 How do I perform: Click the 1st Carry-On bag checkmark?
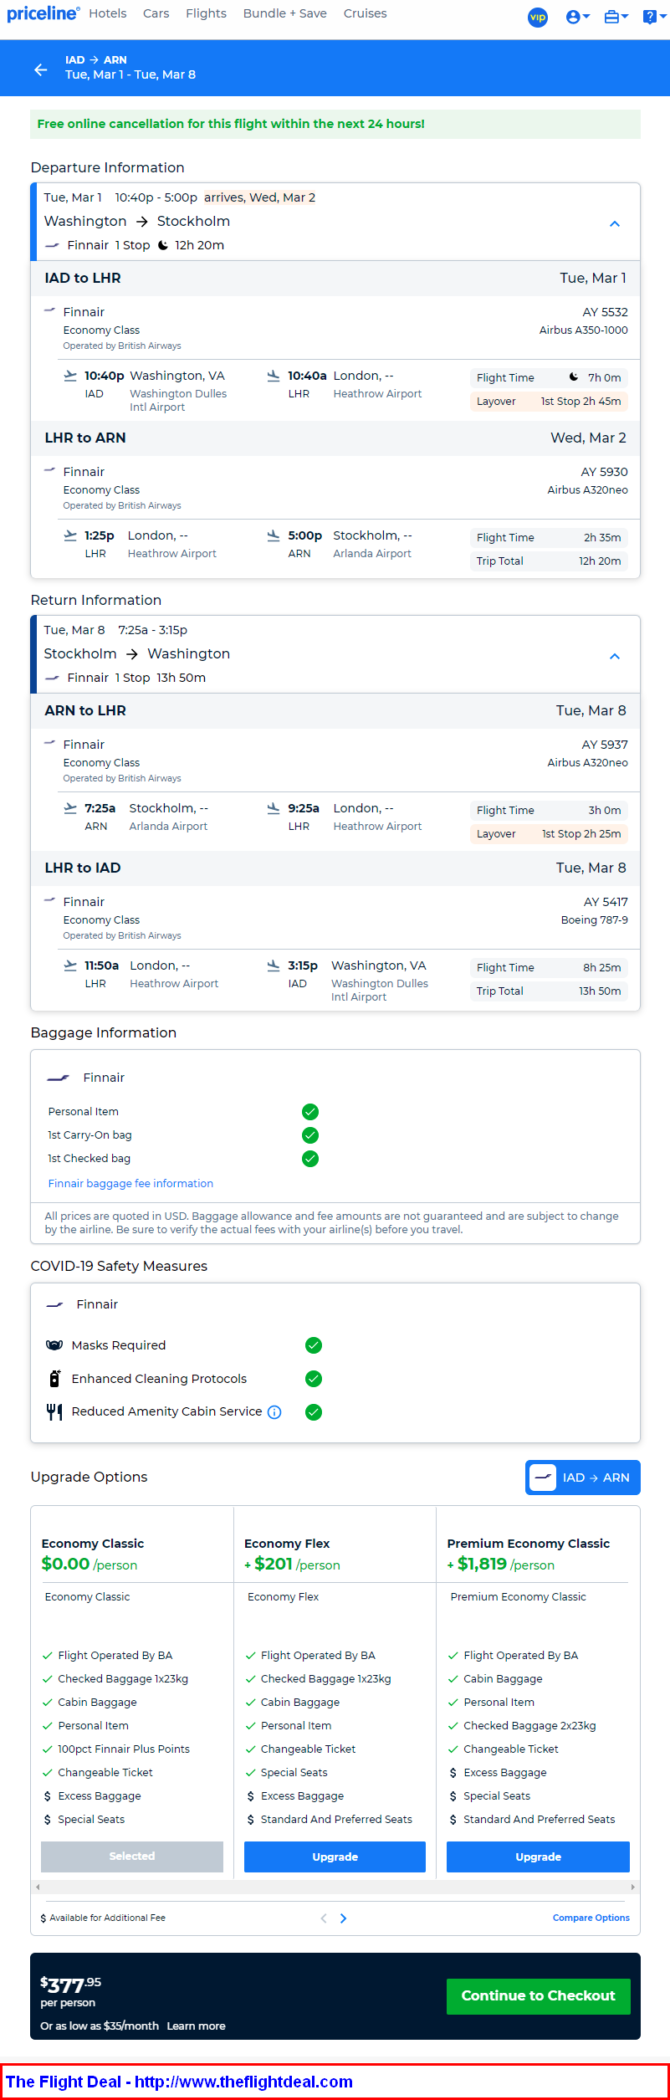[x=310, y=1135]
